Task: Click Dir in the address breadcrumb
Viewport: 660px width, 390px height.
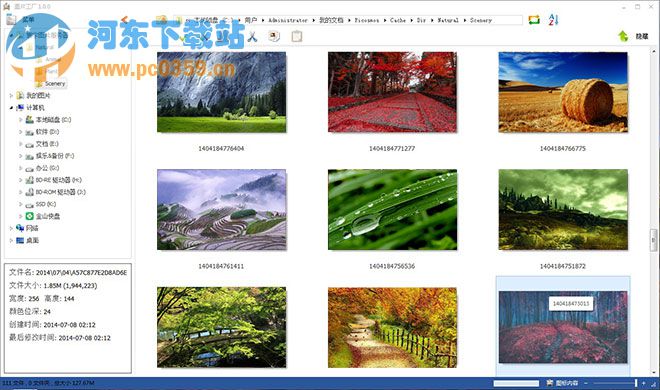Action: 421,20
